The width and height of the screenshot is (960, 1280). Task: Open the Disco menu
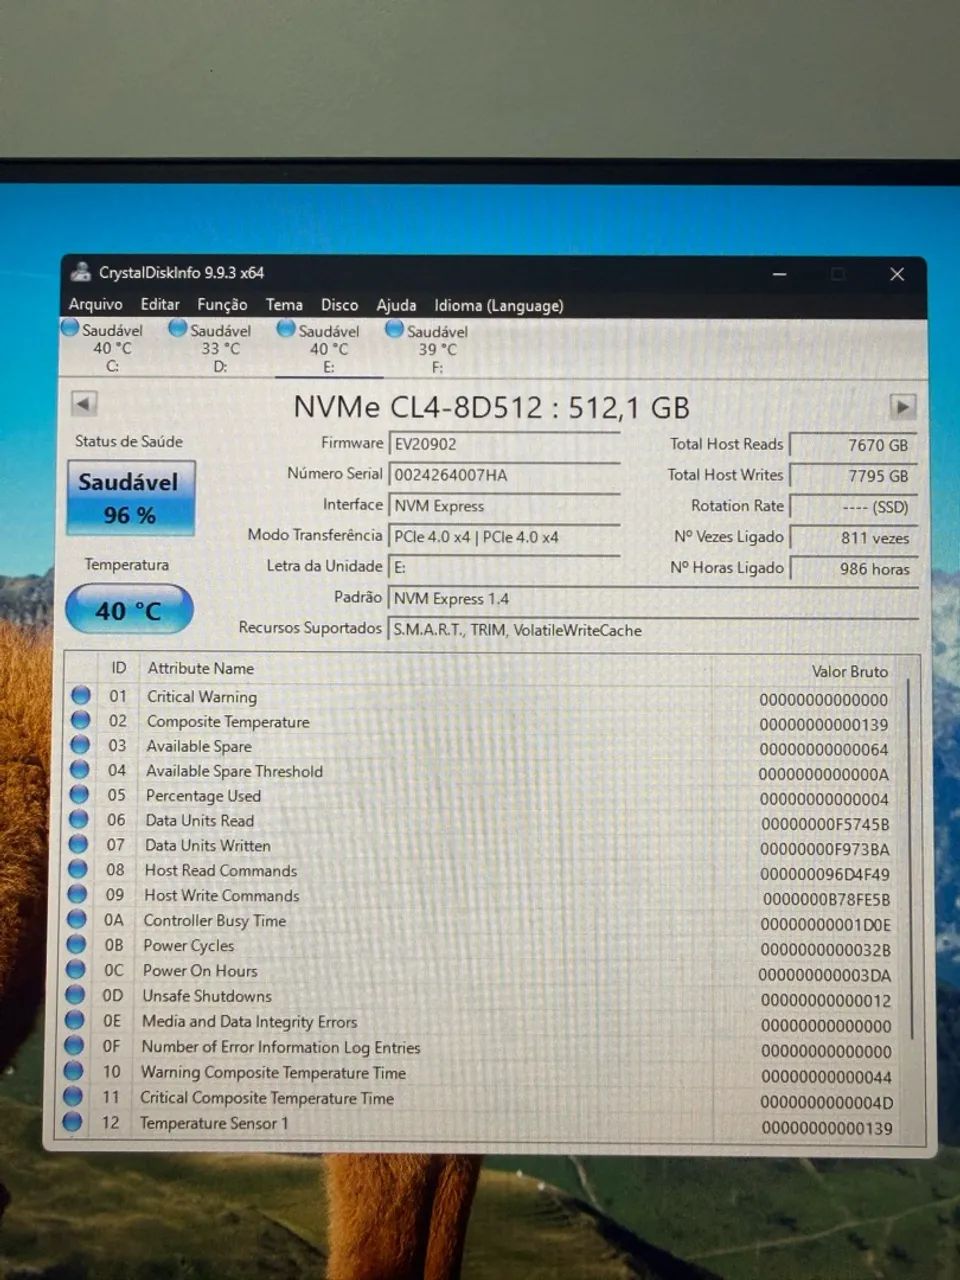point(339,305)
